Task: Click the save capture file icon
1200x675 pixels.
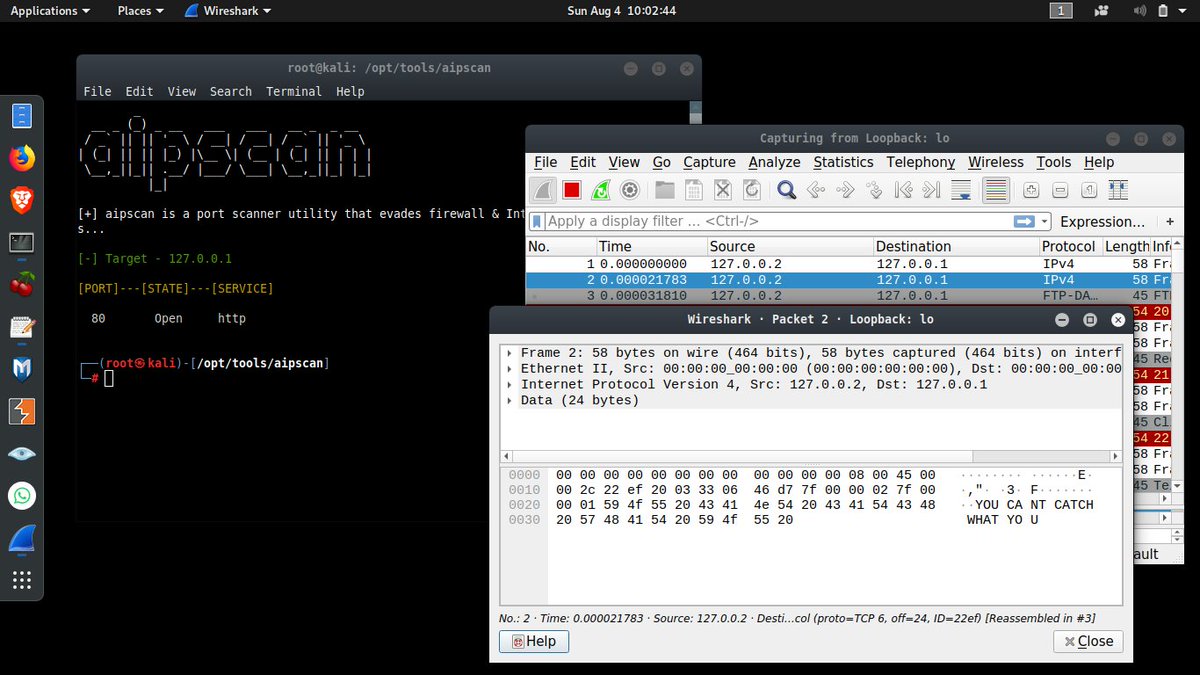Action: click(x=694, y=190)
